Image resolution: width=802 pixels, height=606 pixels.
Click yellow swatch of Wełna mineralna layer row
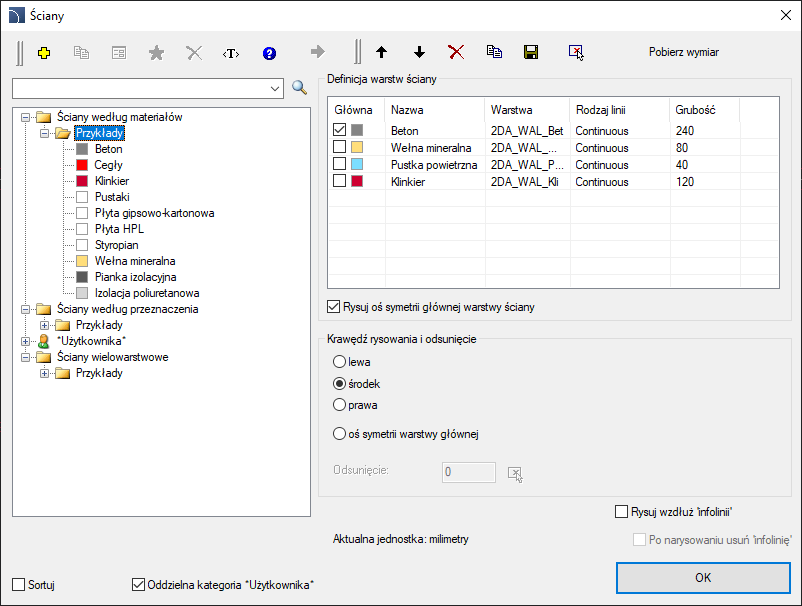tap(357, 147)
